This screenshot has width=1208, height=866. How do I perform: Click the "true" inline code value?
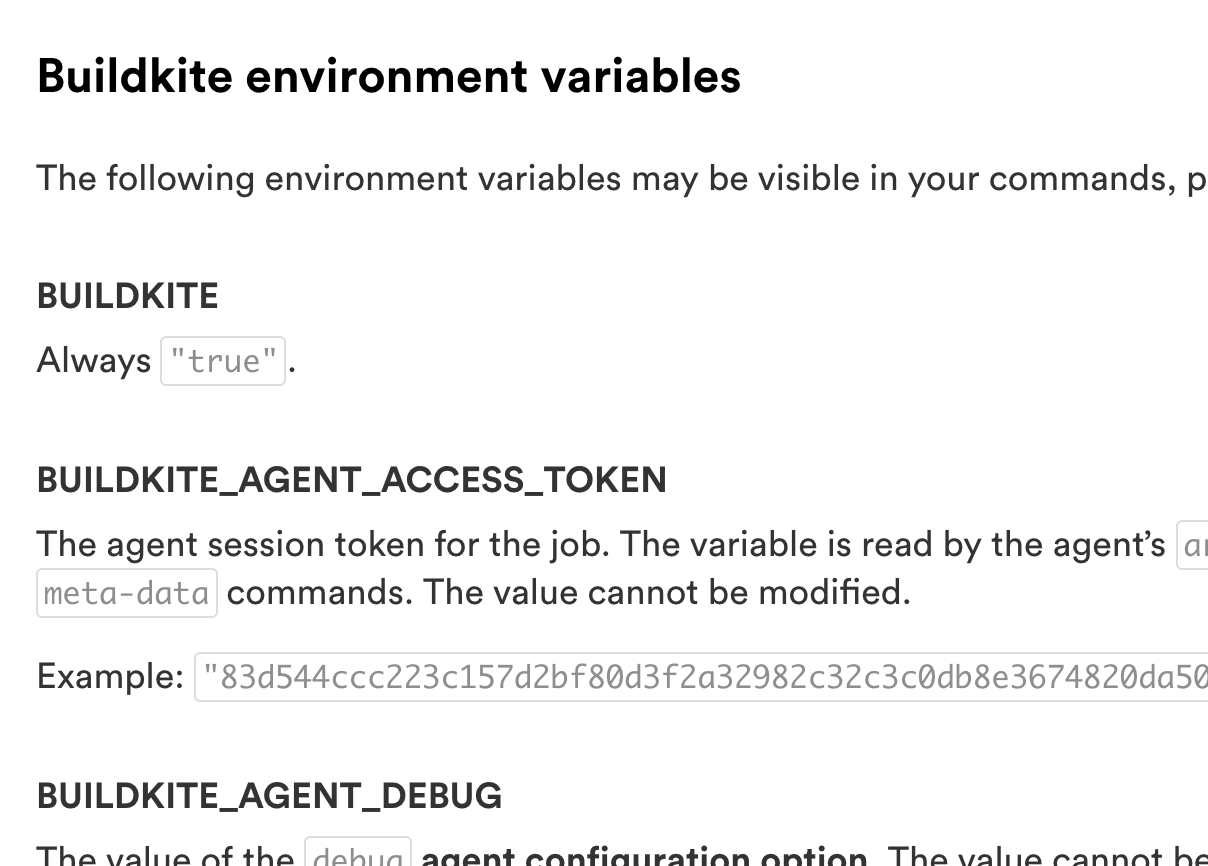click(223, 361)
